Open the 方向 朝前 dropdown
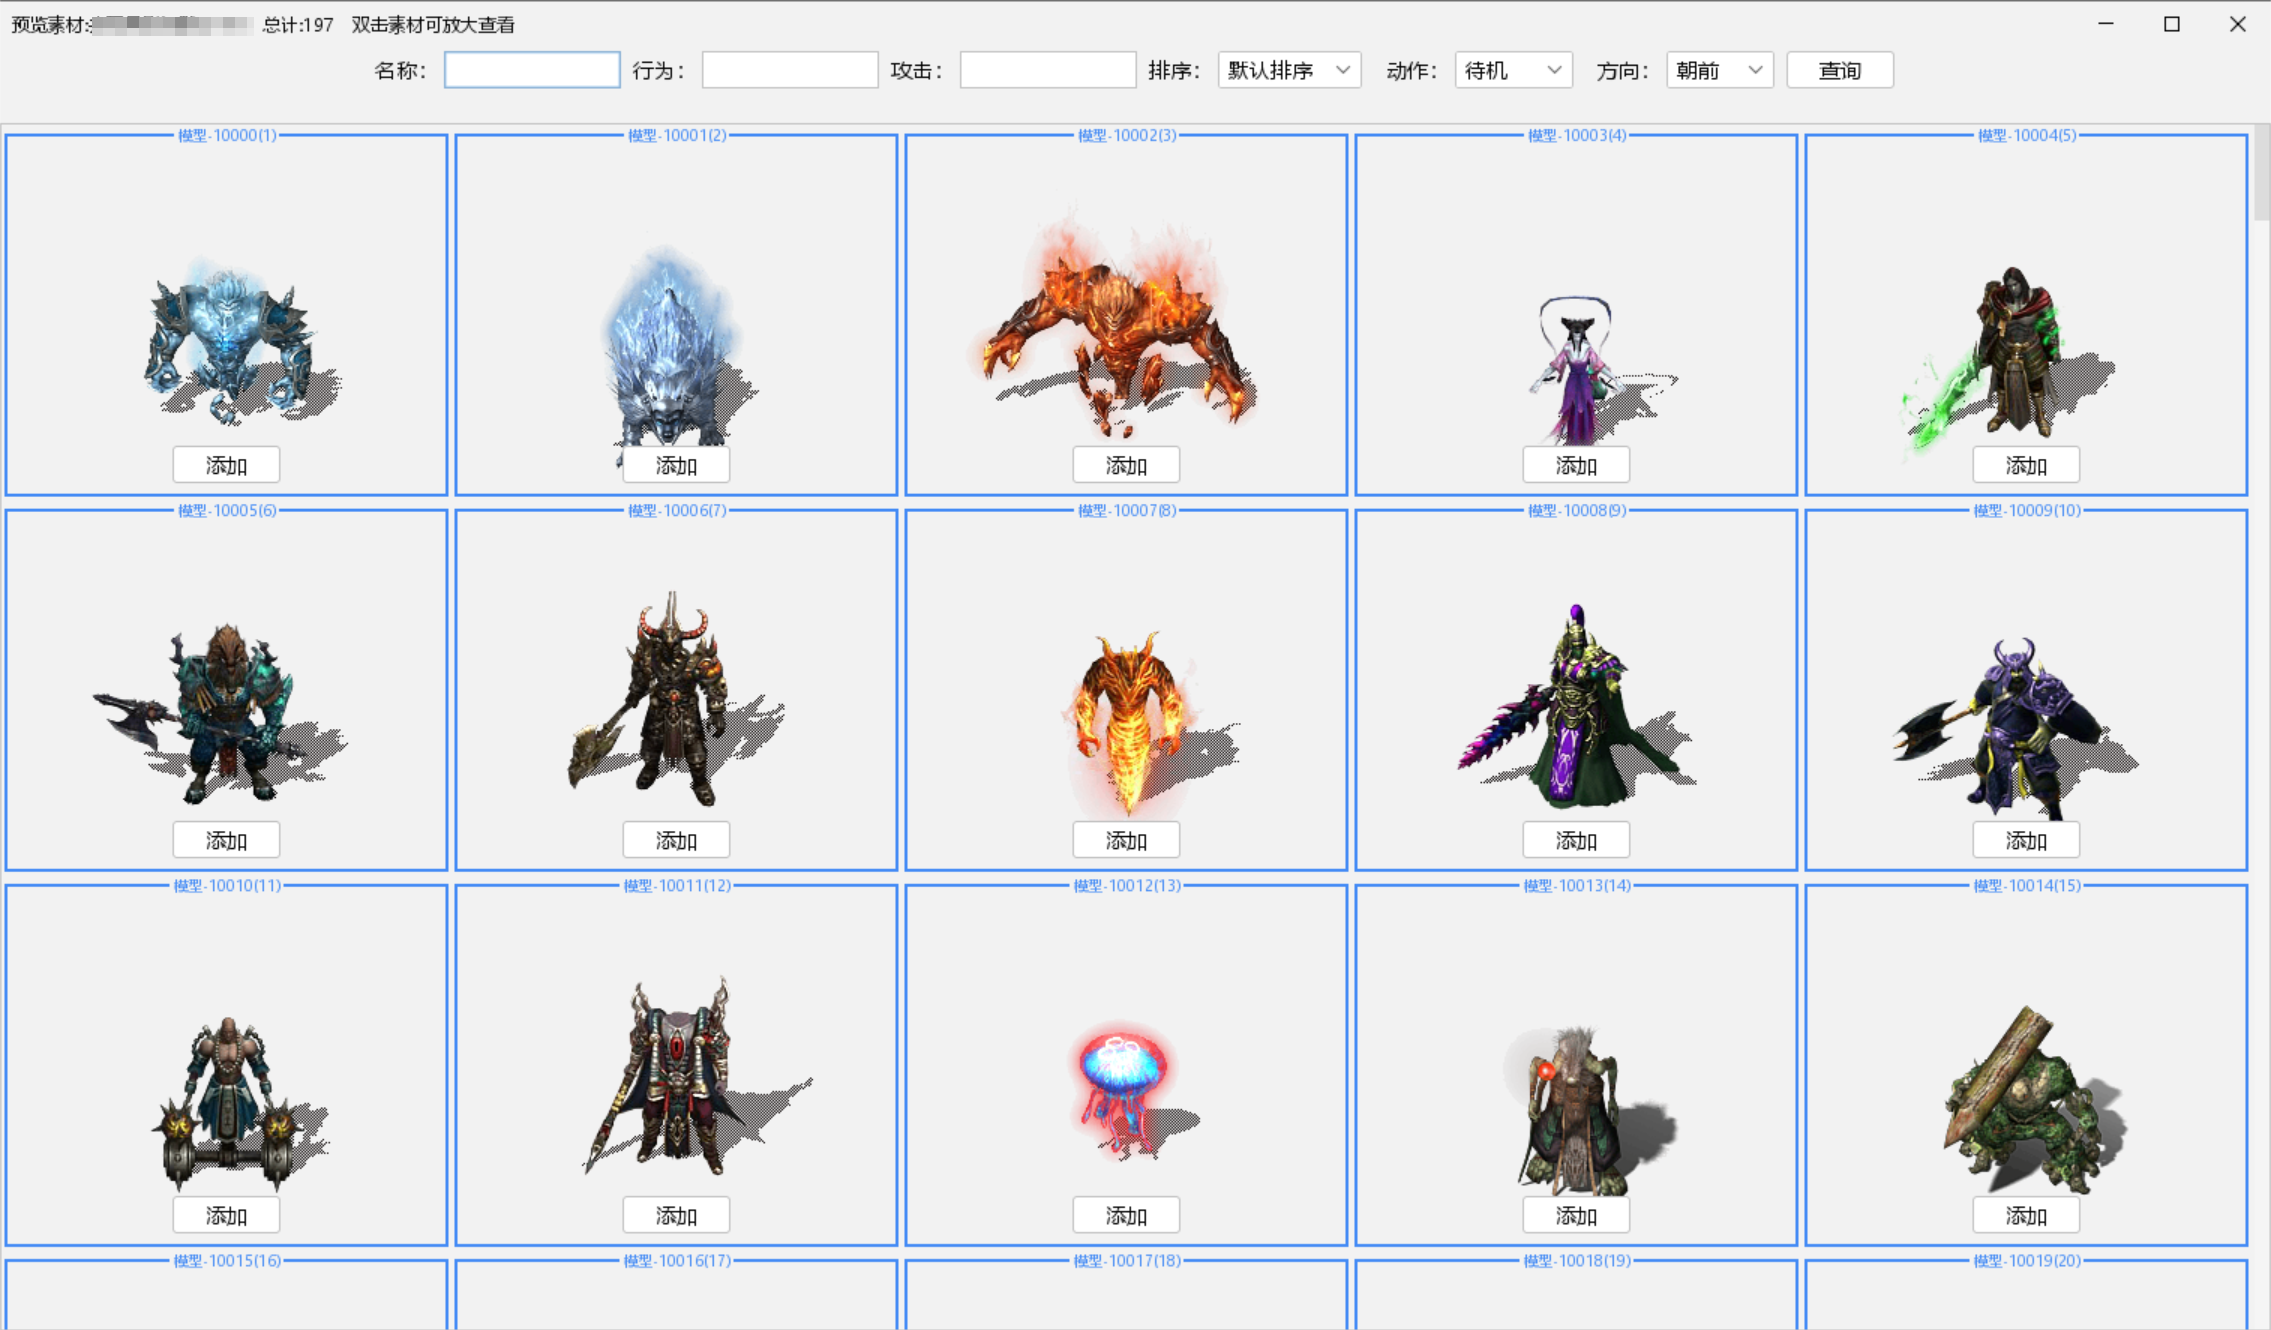The width and height of the screenshot is (2271, 1330). [1719, 70]
